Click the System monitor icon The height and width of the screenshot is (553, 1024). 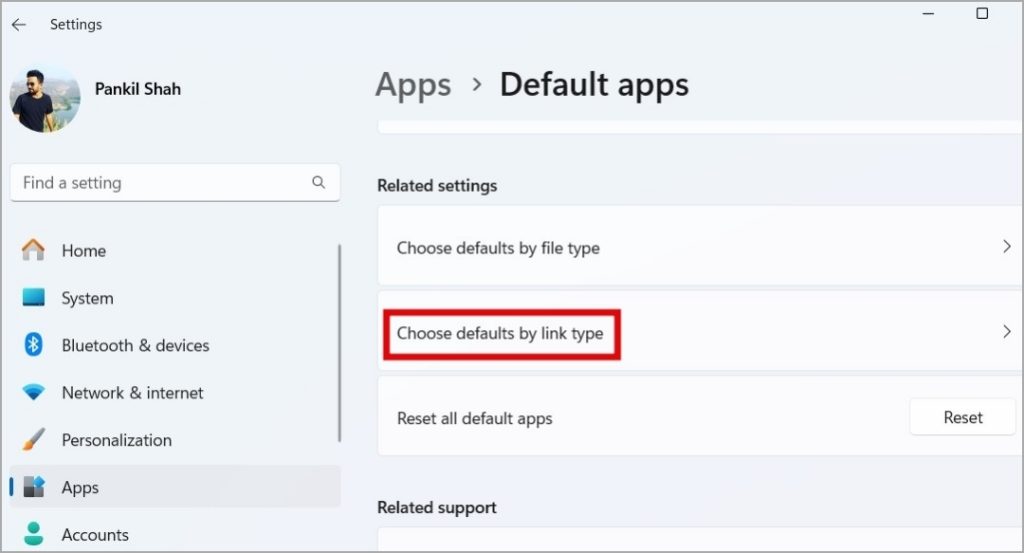[x=33, y=298]
